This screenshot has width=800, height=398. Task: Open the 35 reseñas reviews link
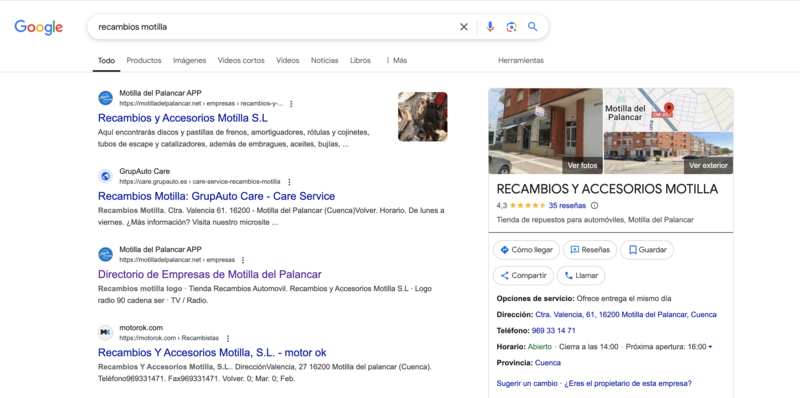[567, 206]
